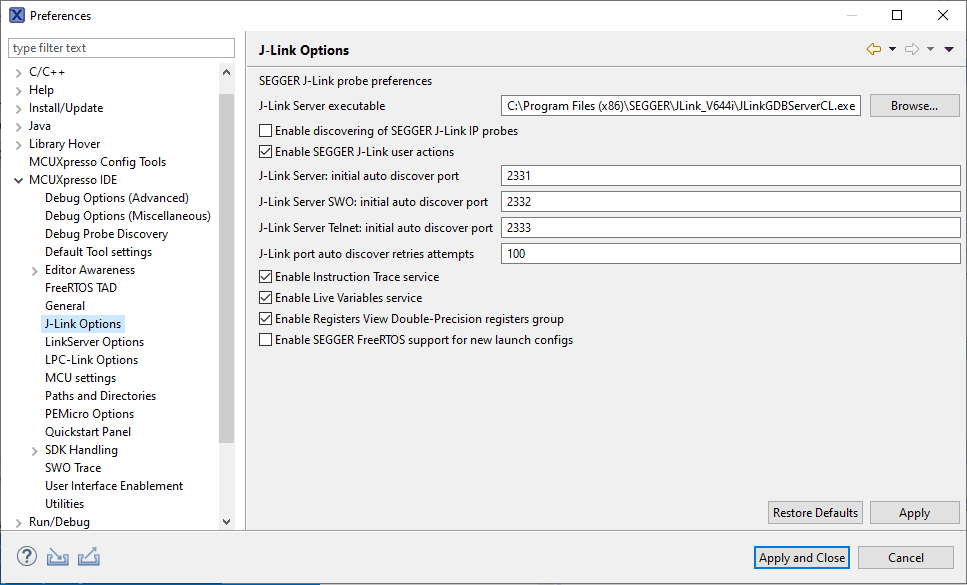Uncheck Enable Live Variables service
967x585 pixels.
[265, 298]
